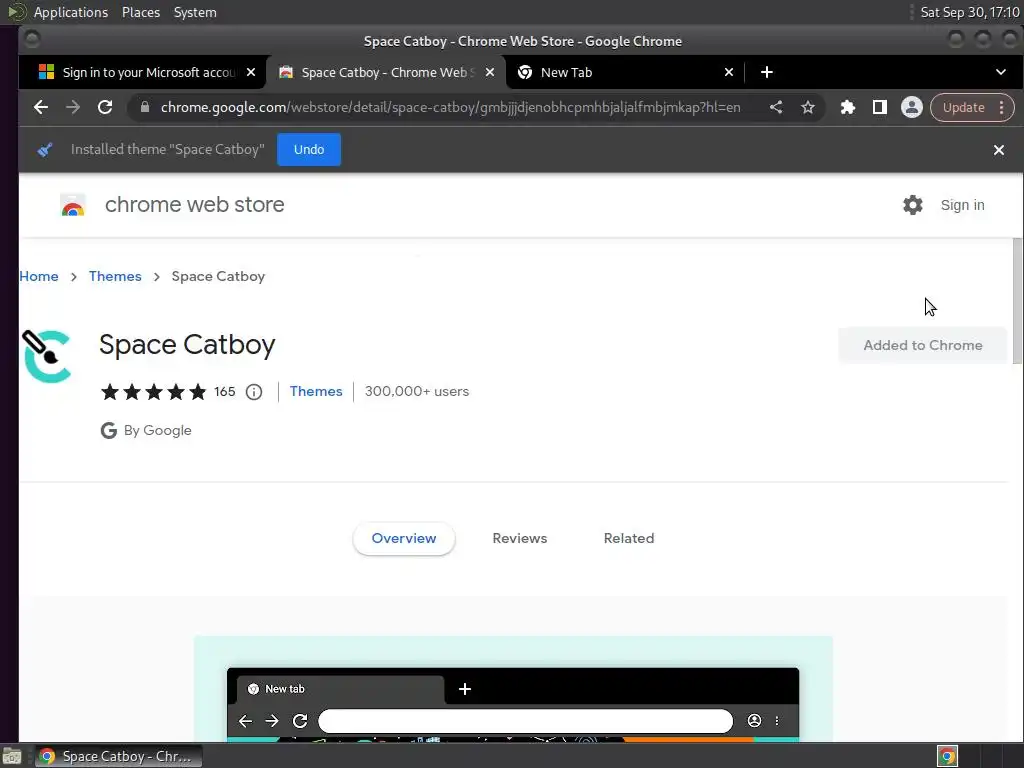Reload the Space Catboy page

105,107
